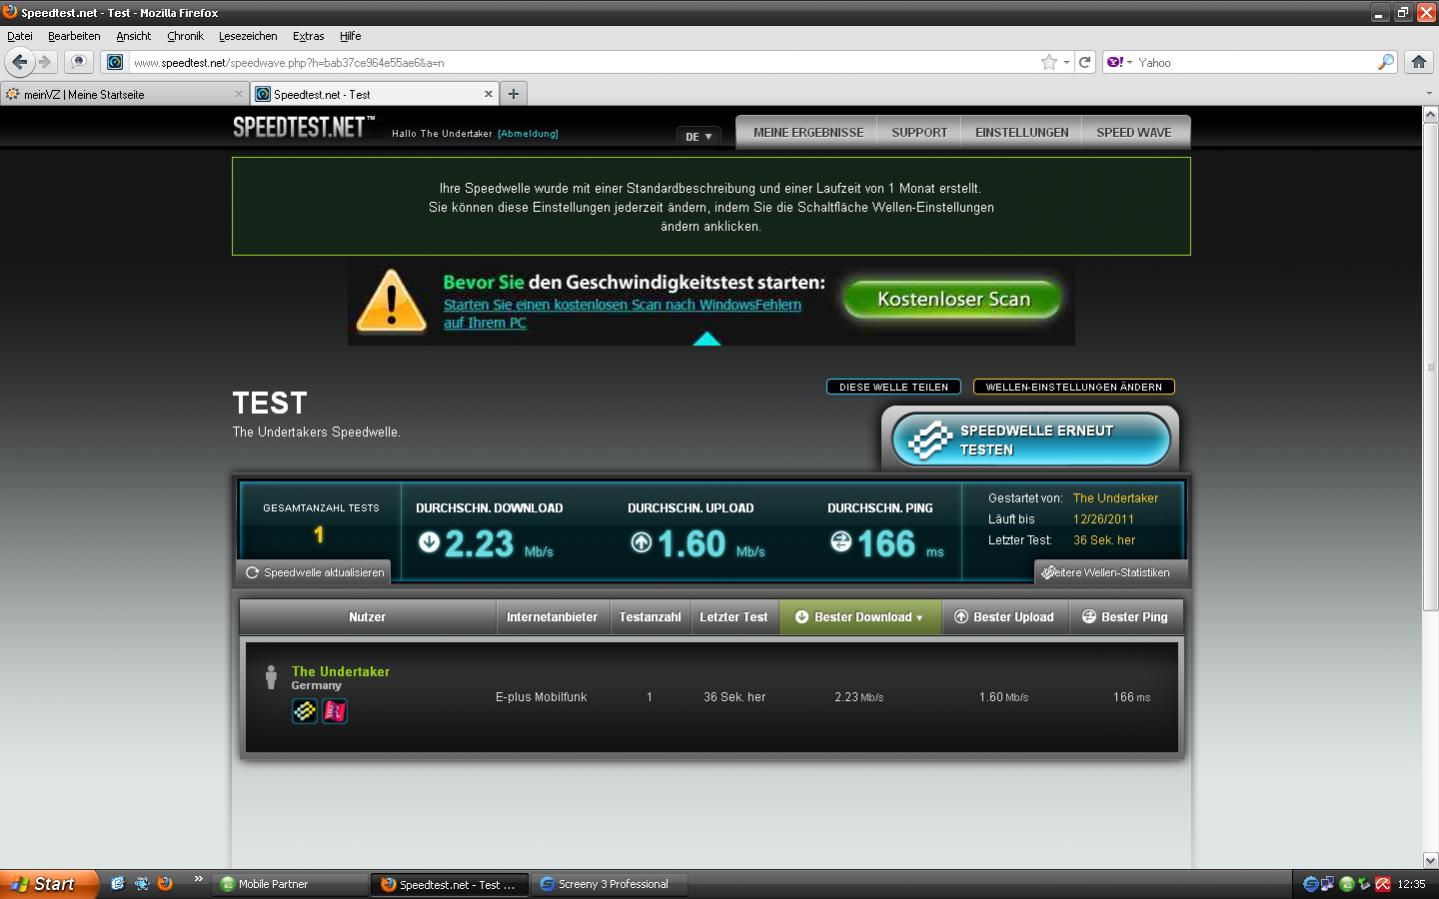Click the page scrollbar down arrow

(x=1430, y=860)
